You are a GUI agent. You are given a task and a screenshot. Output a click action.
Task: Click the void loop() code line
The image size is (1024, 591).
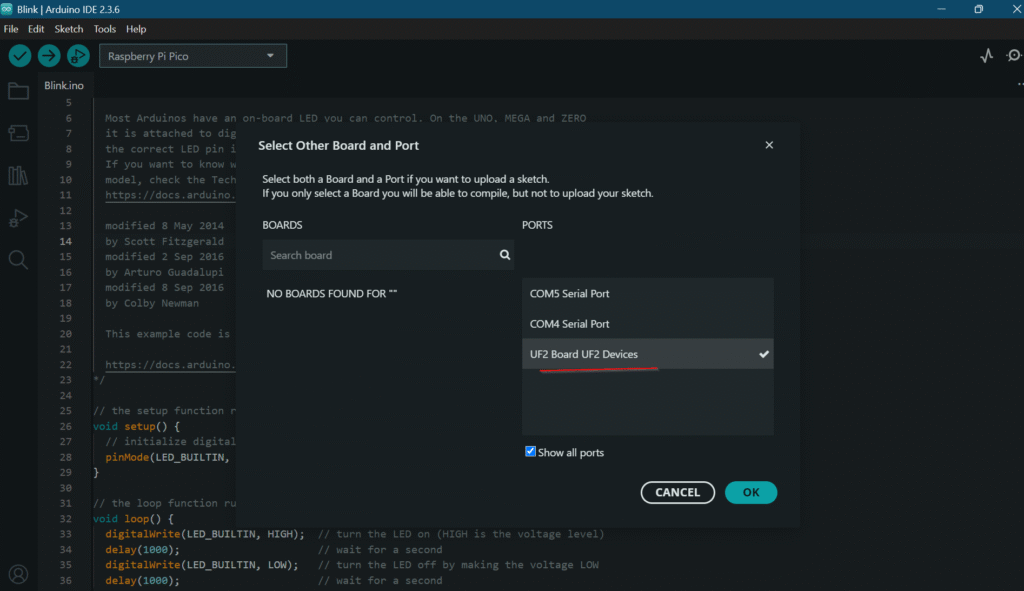(133, 519)
